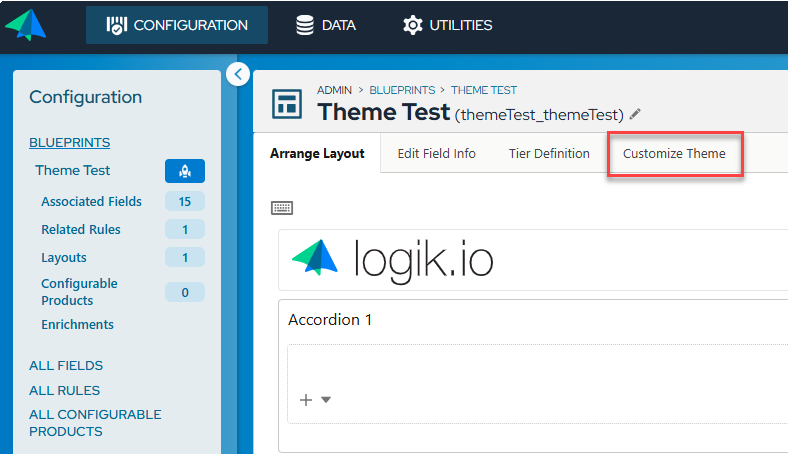Open Associated Fields in sidebar
This screenshot has height=454, width=788.
coord(91,202)
